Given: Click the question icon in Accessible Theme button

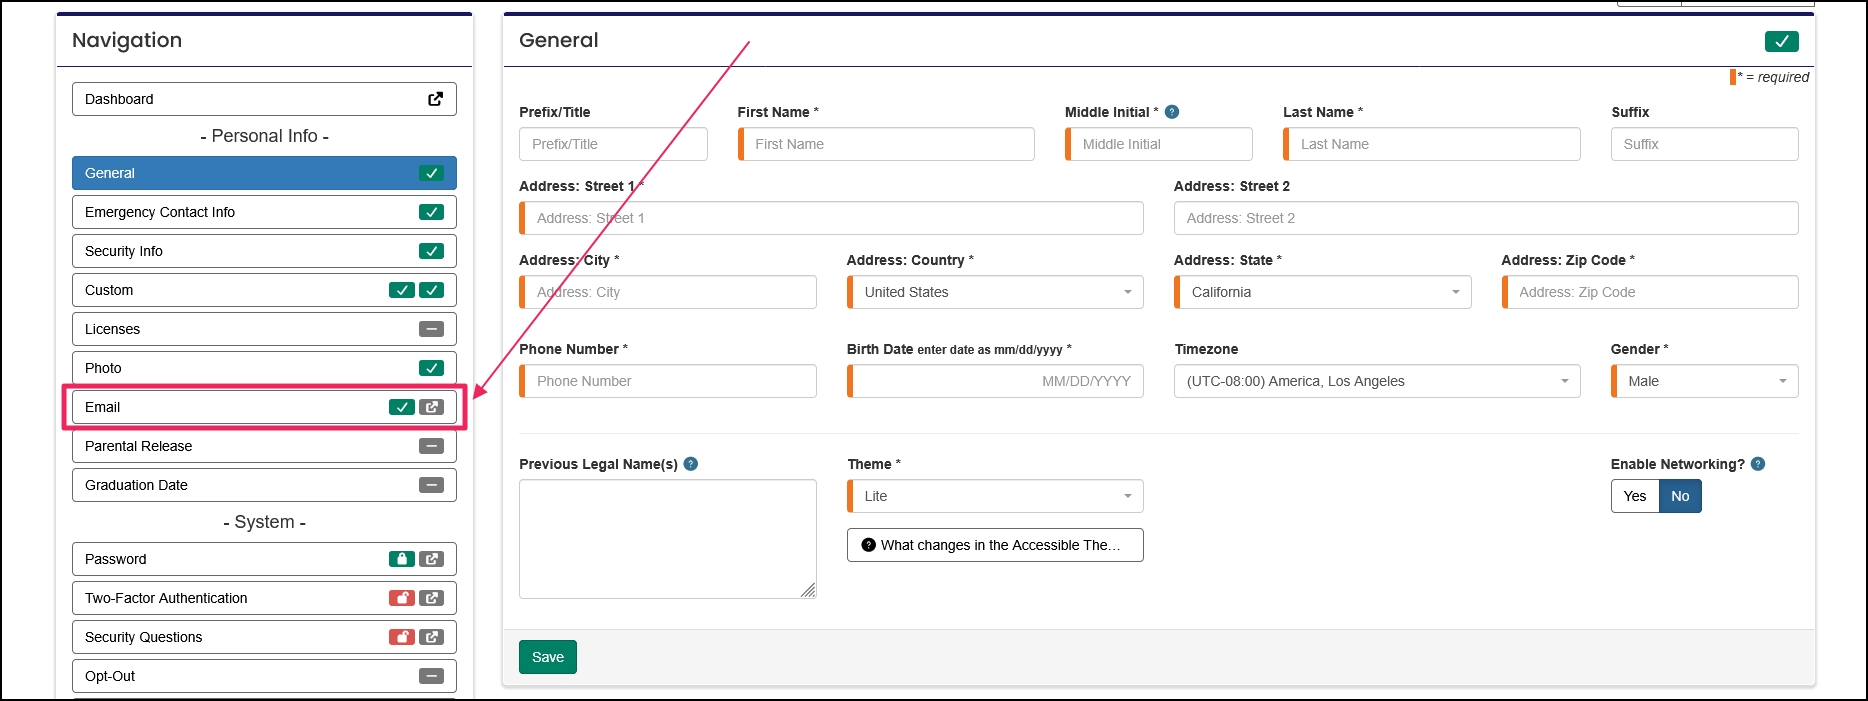Looking at the screenshot, I should pos(868,545).
